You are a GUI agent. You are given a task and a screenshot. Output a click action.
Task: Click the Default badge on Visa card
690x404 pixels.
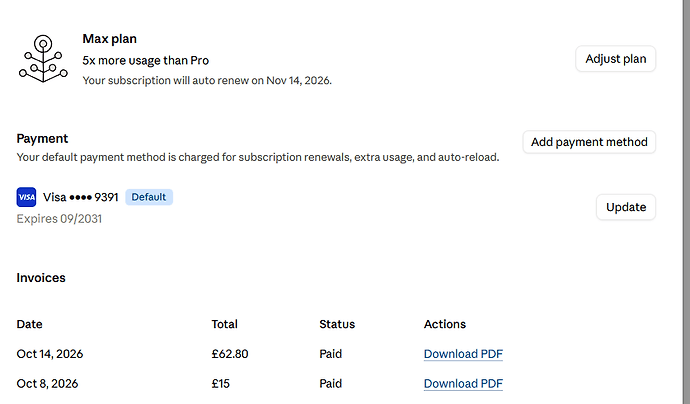149,197
